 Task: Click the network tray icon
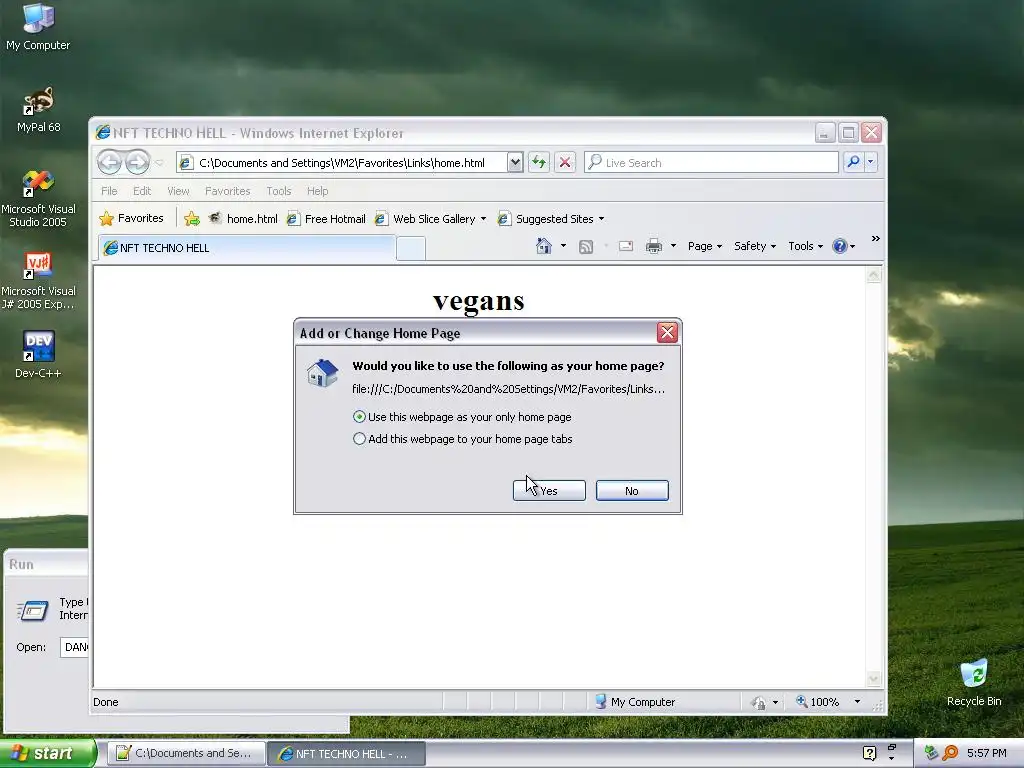click(x=931, y=753)
